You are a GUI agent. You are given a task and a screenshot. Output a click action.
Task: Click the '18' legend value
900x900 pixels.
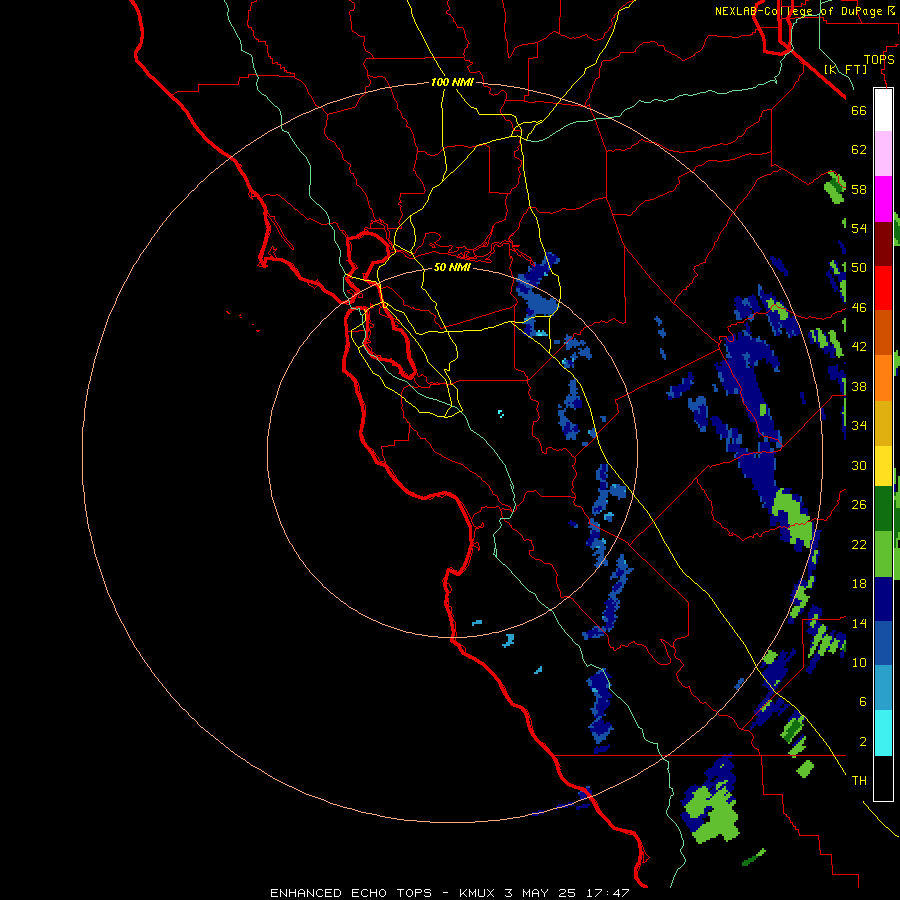point(859,584)
